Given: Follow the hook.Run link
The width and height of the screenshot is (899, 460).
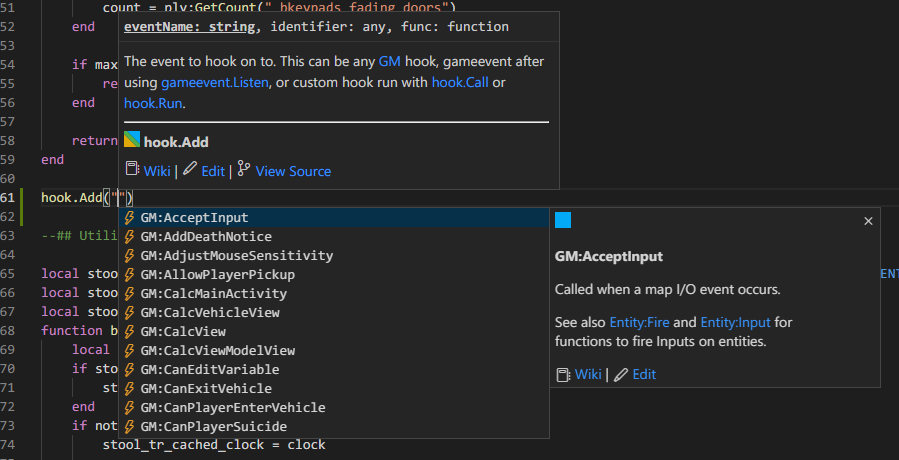Looking at the screenshot, I should tap(153, 102).
